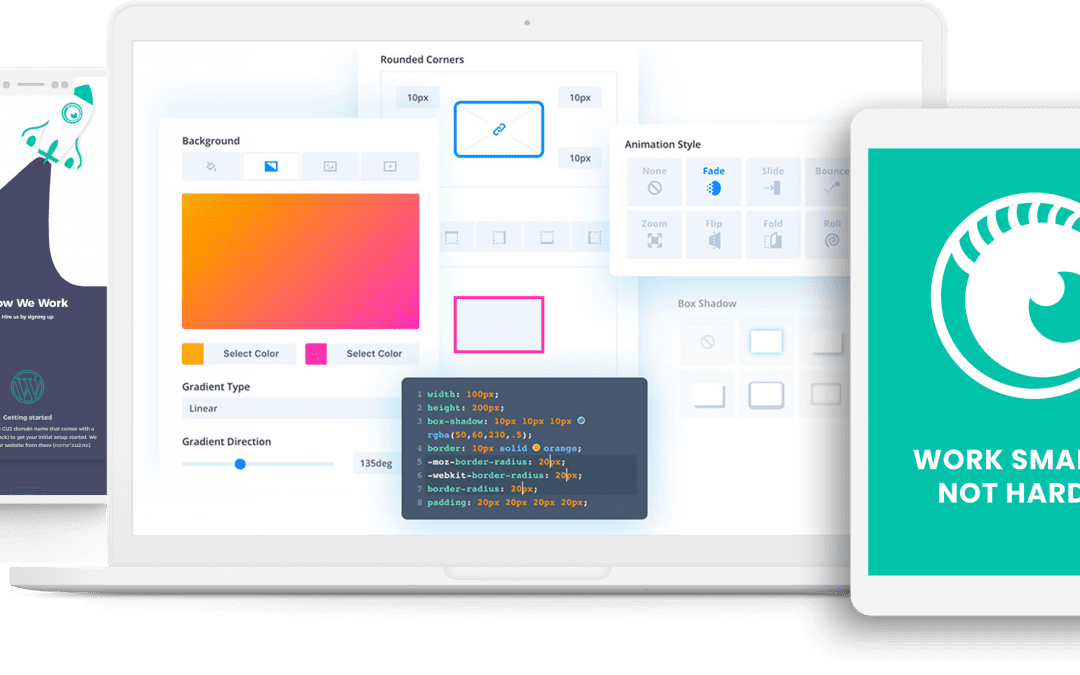Click the eye logo on the tablet
Screen dimensions: 1080x675
(1006, 296)
